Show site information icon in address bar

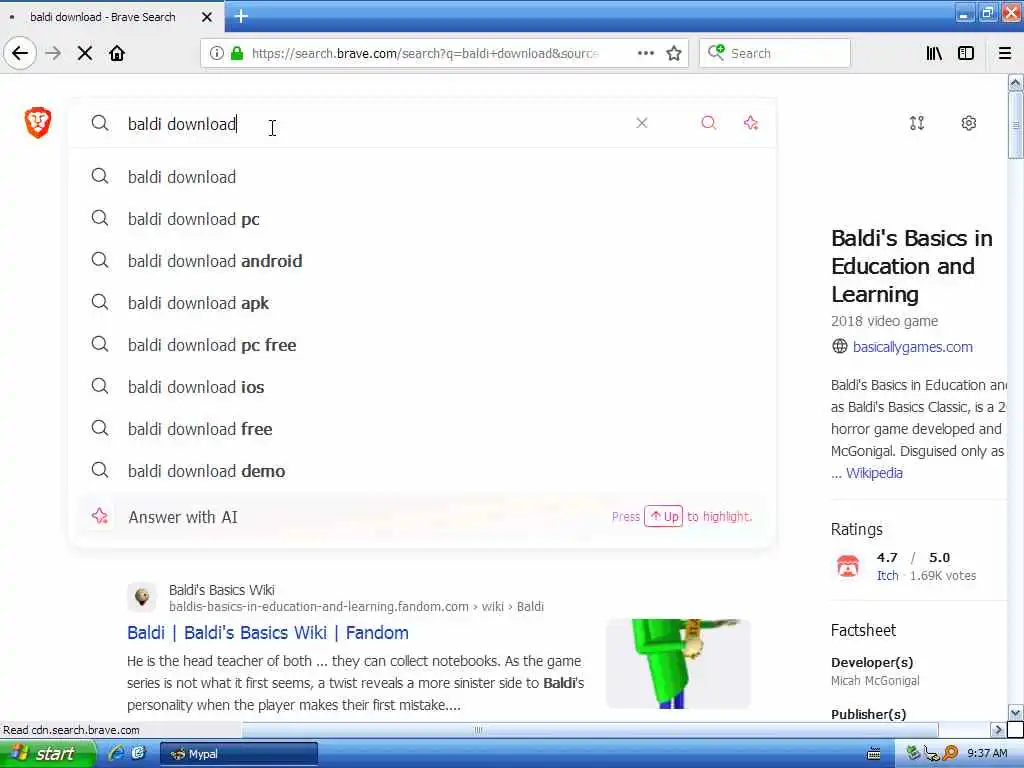(x=216, y=54)
